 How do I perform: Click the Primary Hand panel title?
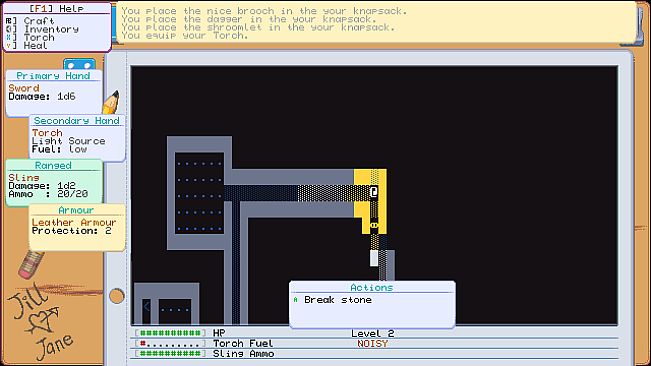point(53,76)
